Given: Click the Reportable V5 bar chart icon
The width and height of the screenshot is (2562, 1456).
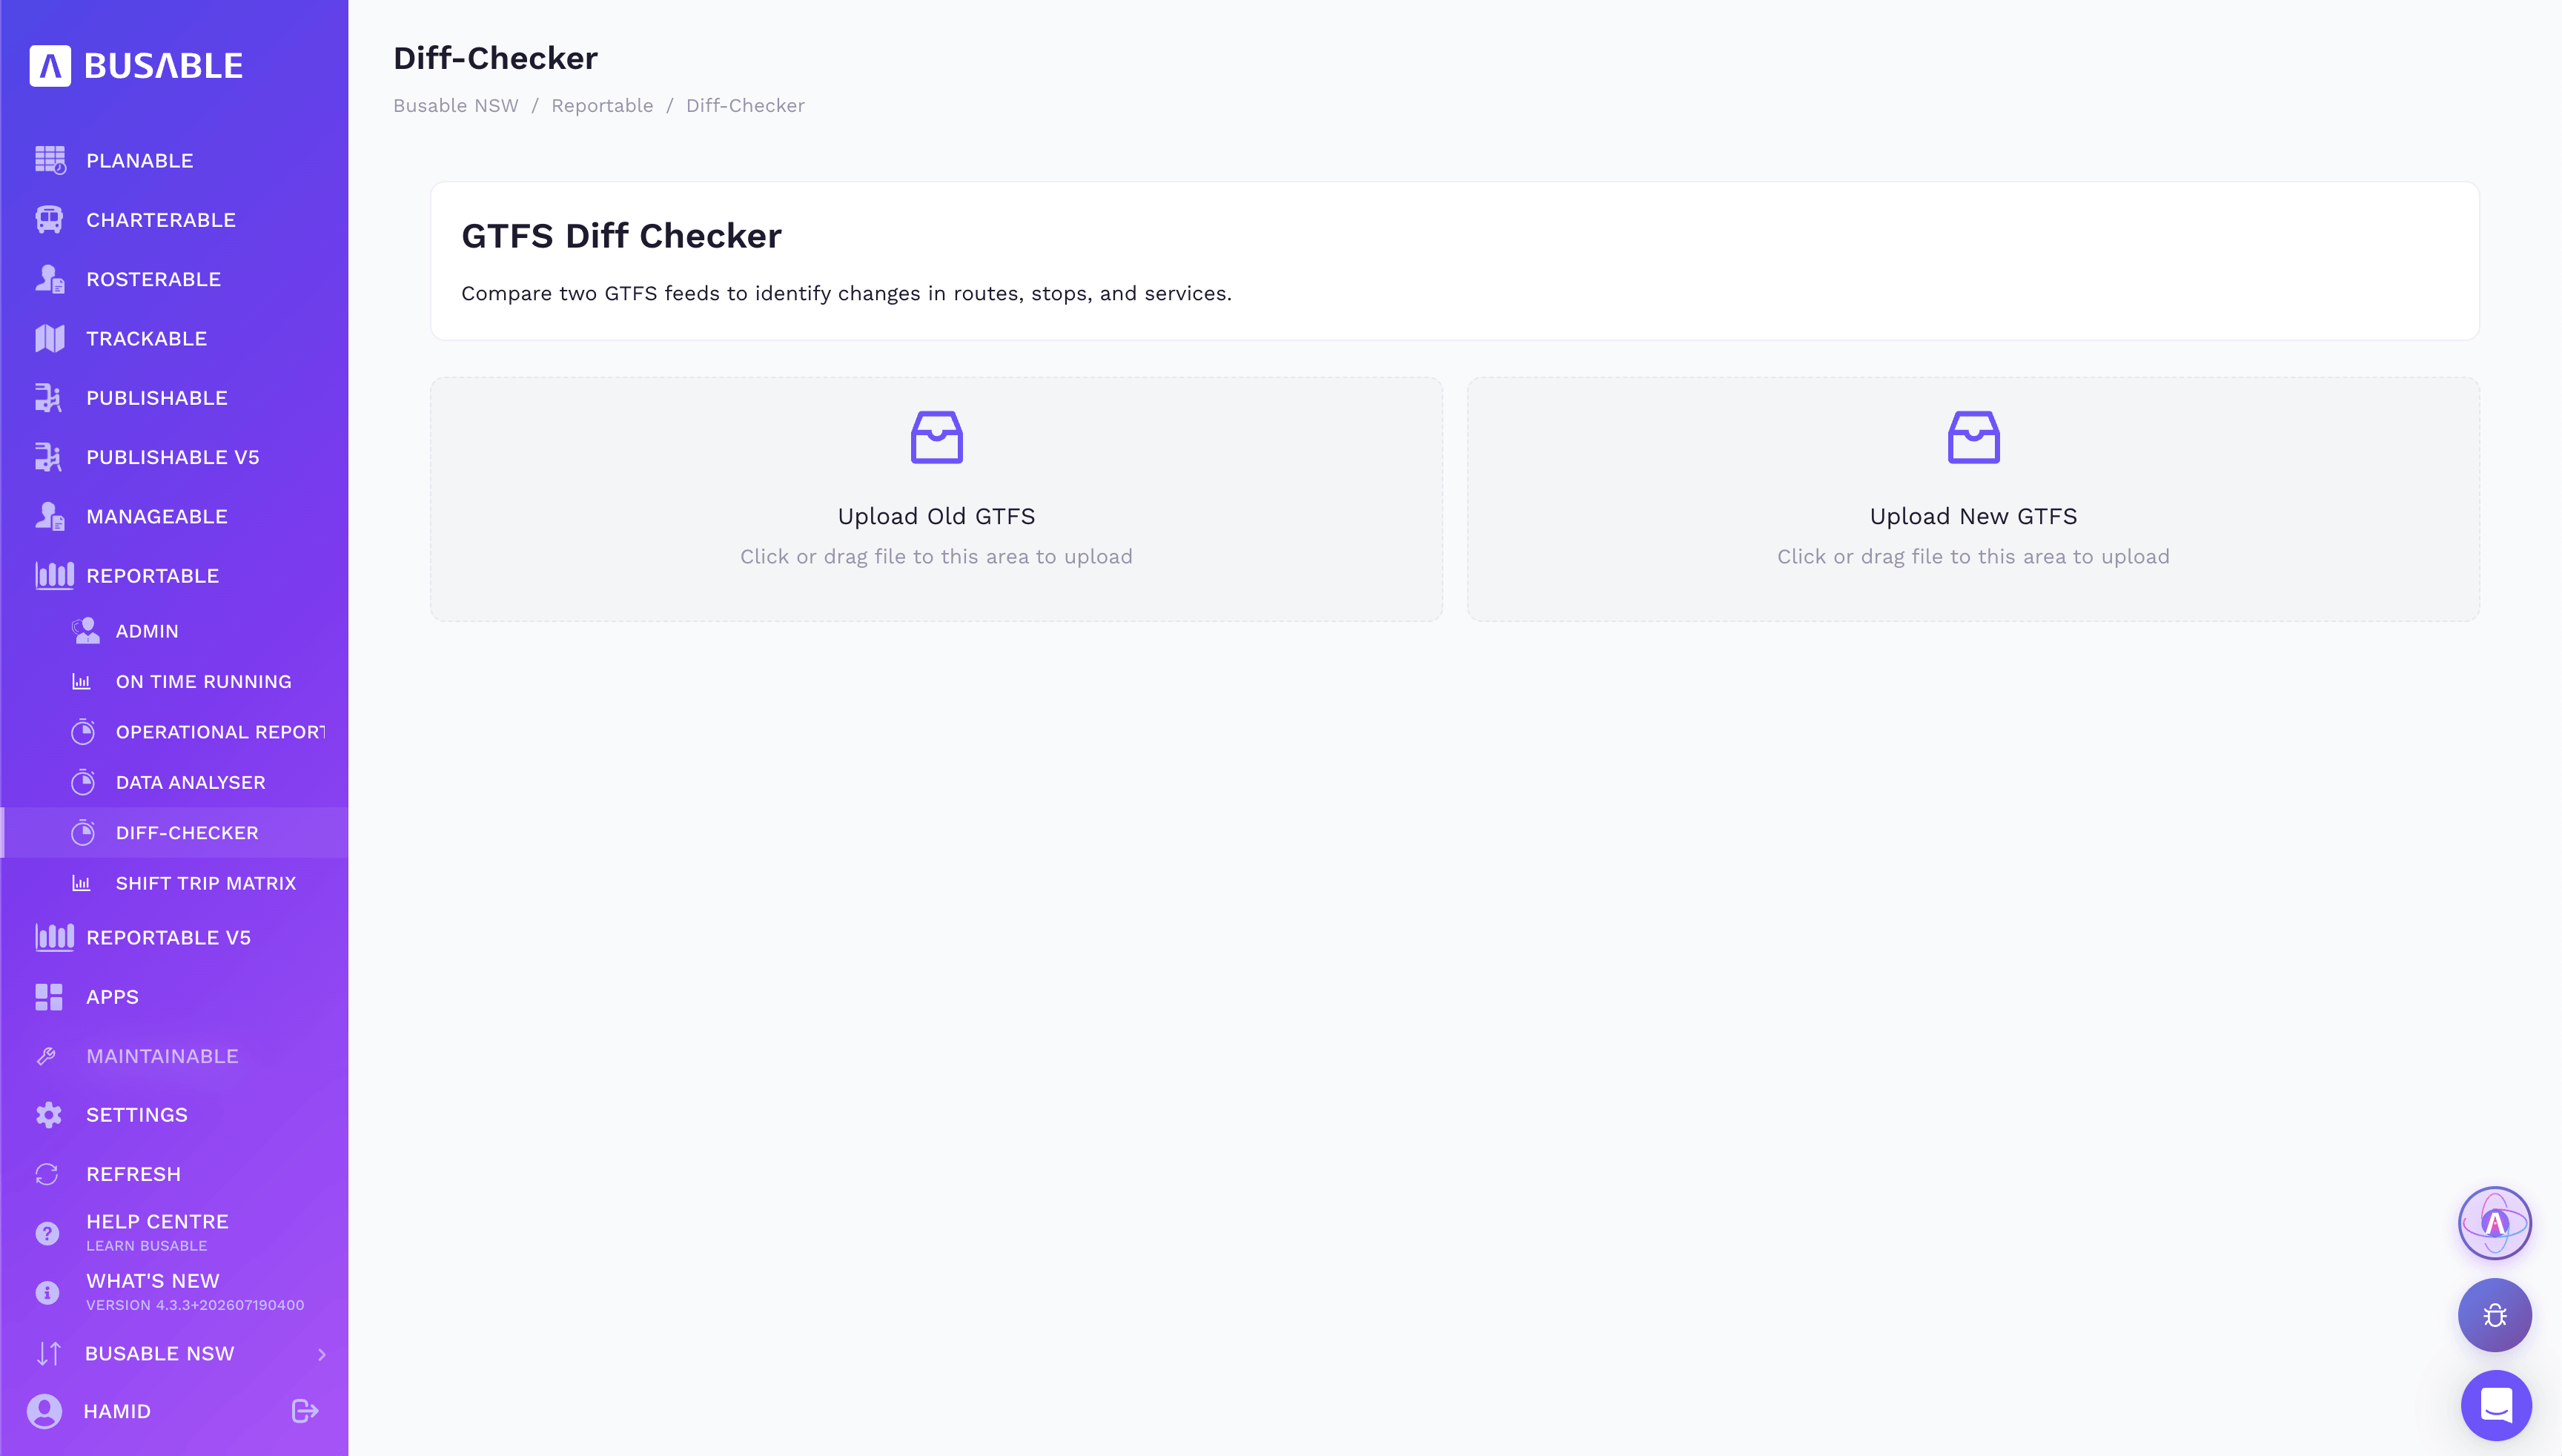Looking at the screenshot, I should pyautogui.click(x=55, y=937).
